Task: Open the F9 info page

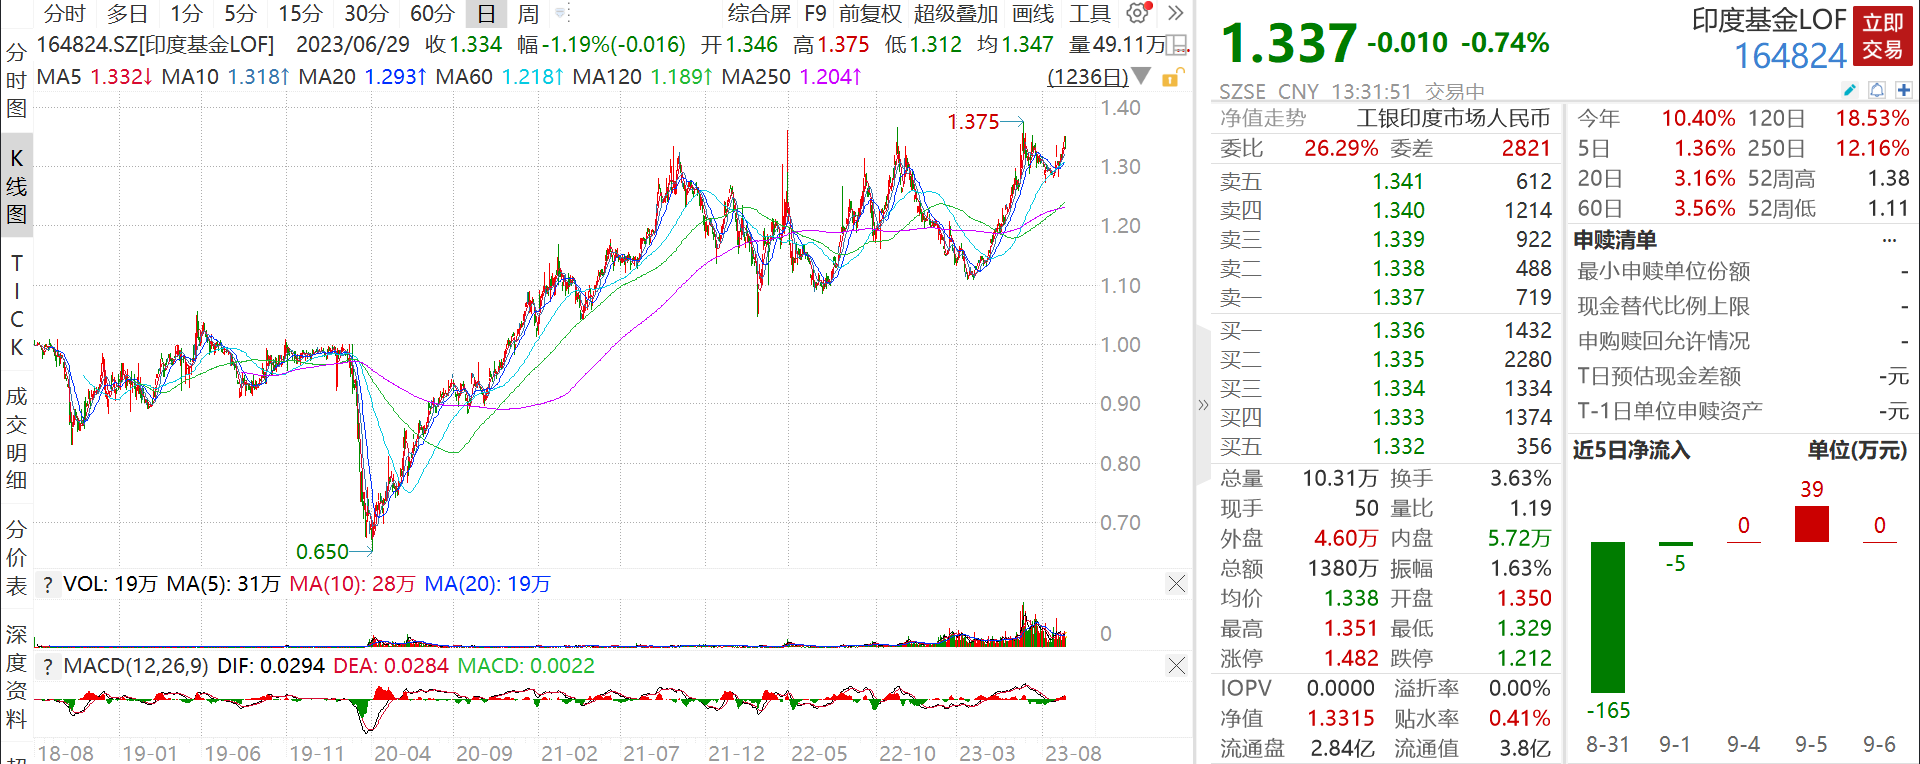Action: coord(815,13)
